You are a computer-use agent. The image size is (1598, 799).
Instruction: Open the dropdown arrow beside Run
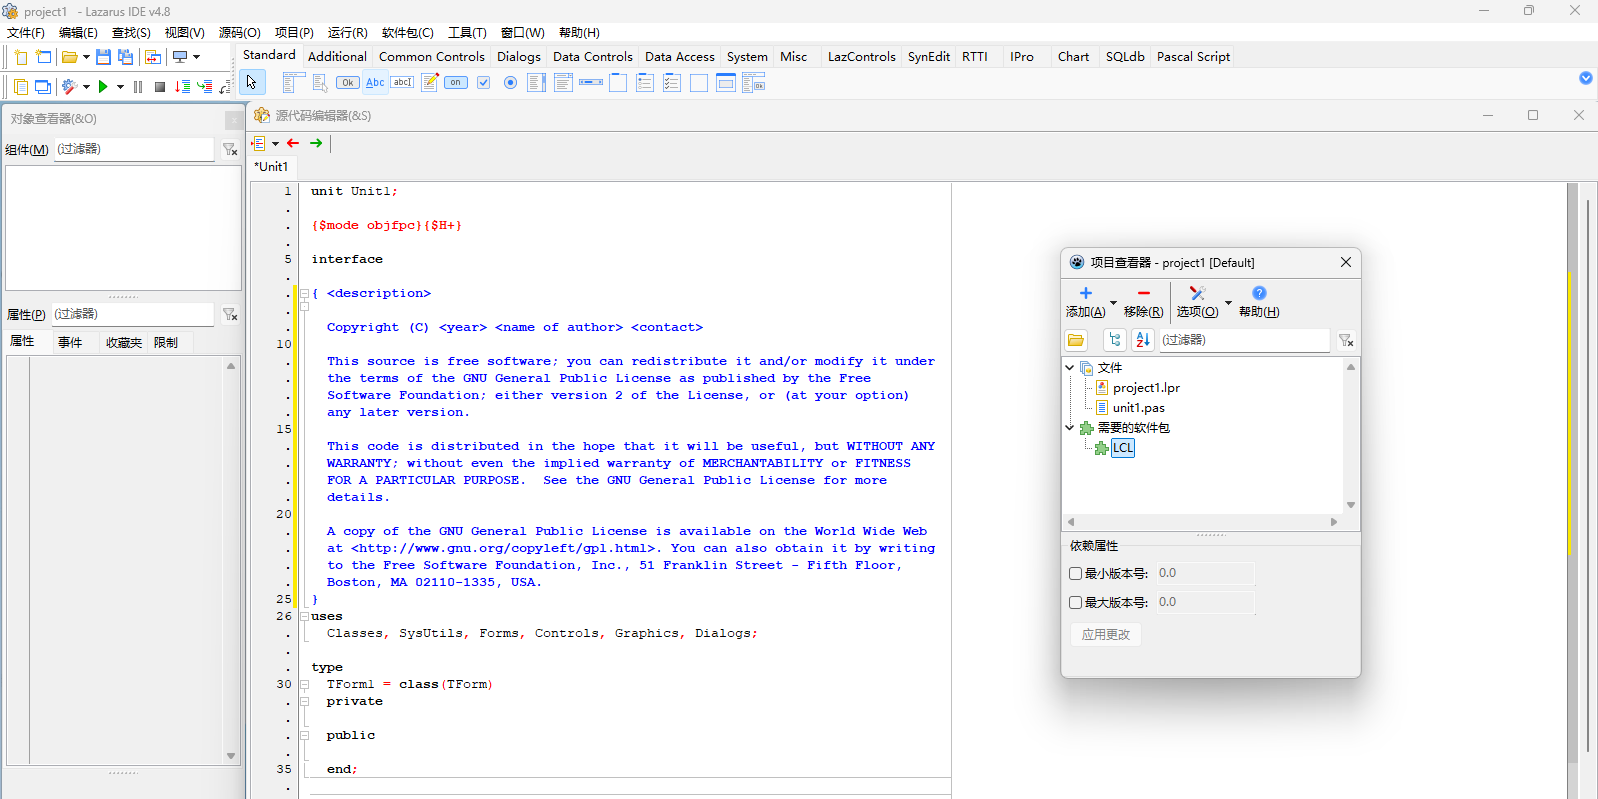[120, 87]
